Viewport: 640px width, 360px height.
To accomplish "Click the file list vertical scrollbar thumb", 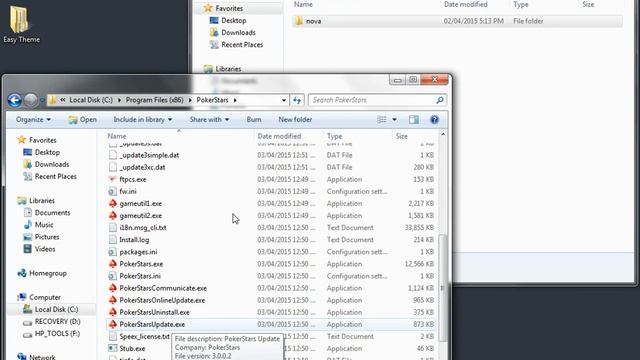I will pos(442,288).
